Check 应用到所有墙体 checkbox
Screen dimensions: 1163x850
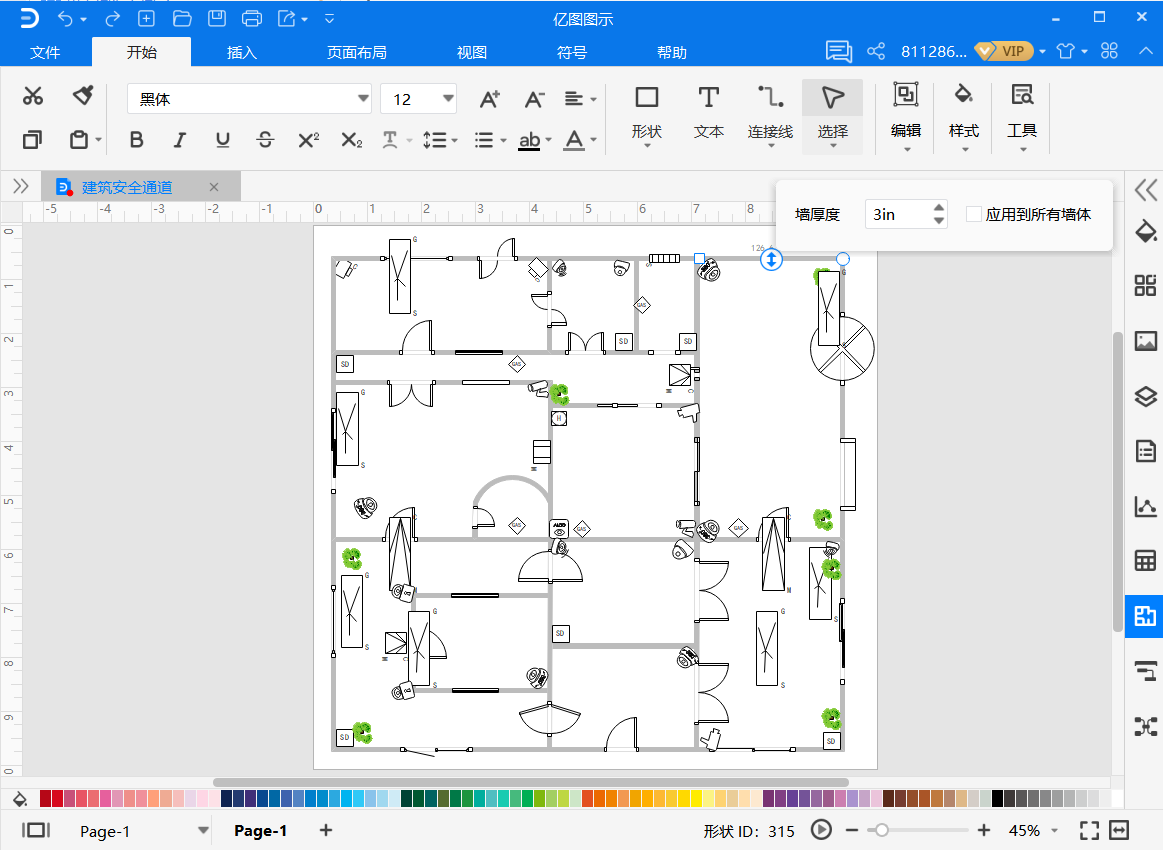click(x=974, y=214)
